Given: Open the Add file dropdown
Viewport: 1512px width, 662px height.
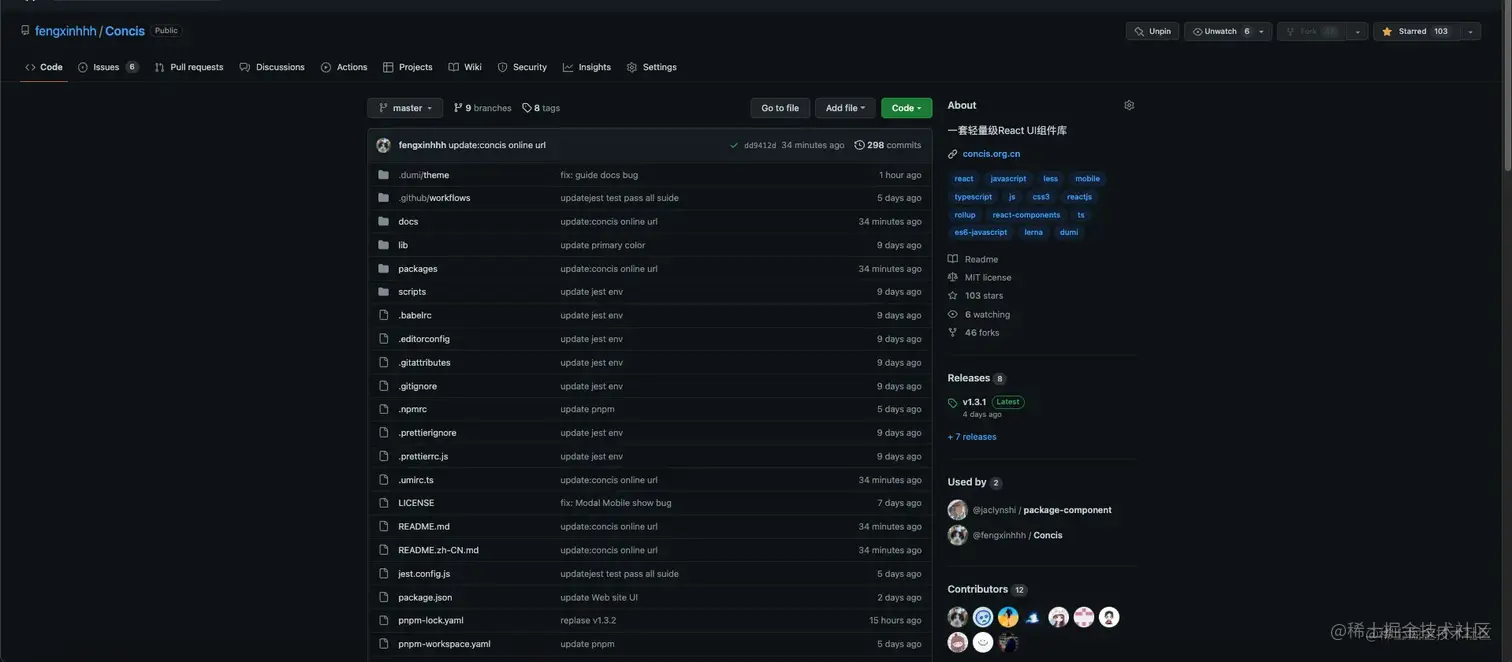Looking at the screenshot, I should pos(845,108).
